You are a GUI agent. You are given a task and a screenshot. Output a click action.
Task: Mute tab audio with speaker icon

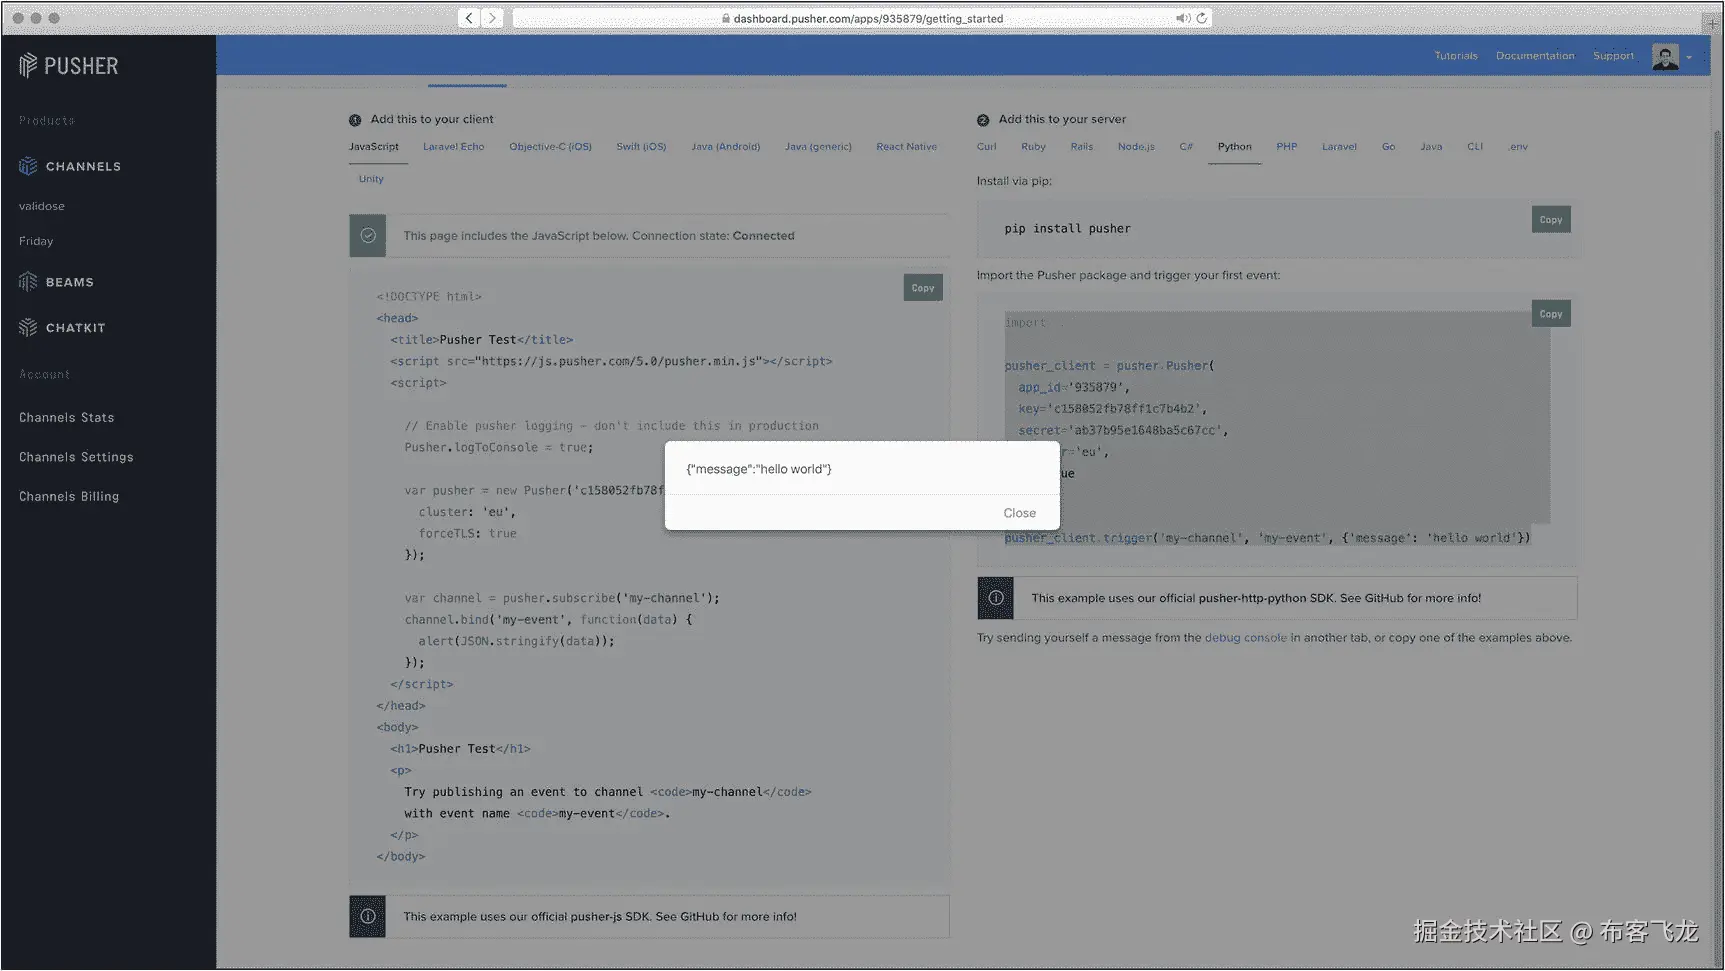coord(1182,18)
